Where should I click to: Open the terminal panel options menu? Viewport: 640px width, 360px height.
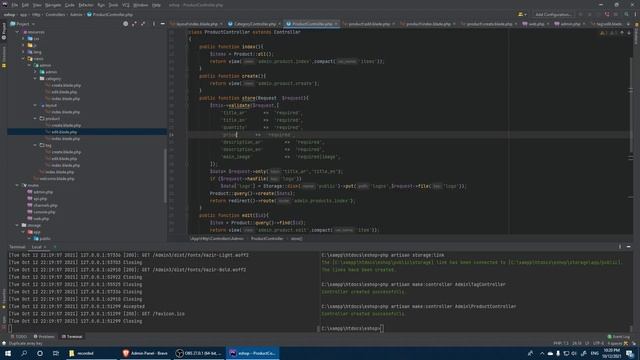(x=620, y=247)
